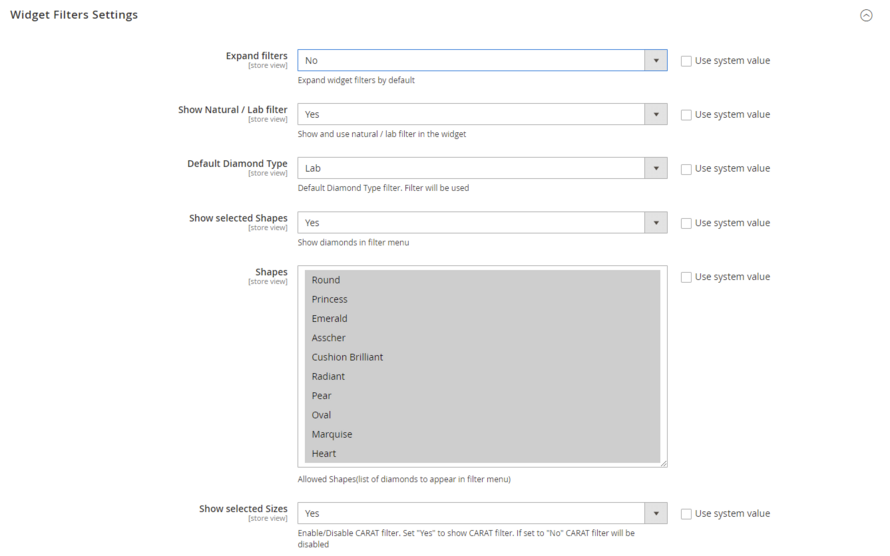Open the Show Natural / Lab filter dropdown
This screenshot has width=890, height=556.
482,115
